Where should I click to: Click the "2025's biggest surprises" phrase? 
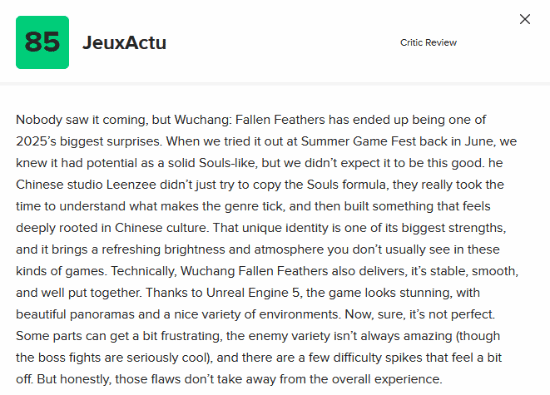pos(89,142)
